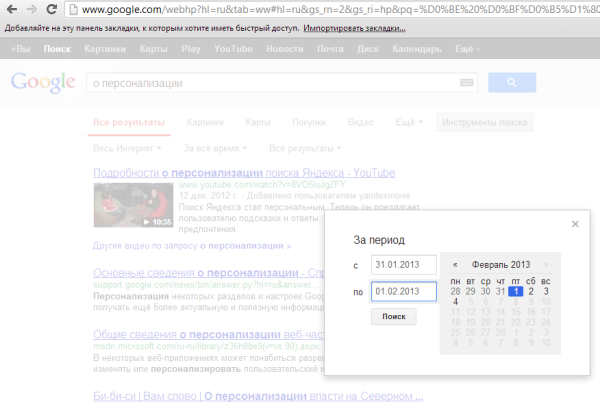This screenshot has height=402, width=600.
Task: Open +Вы in Google bar
Action: pos(21,49)
